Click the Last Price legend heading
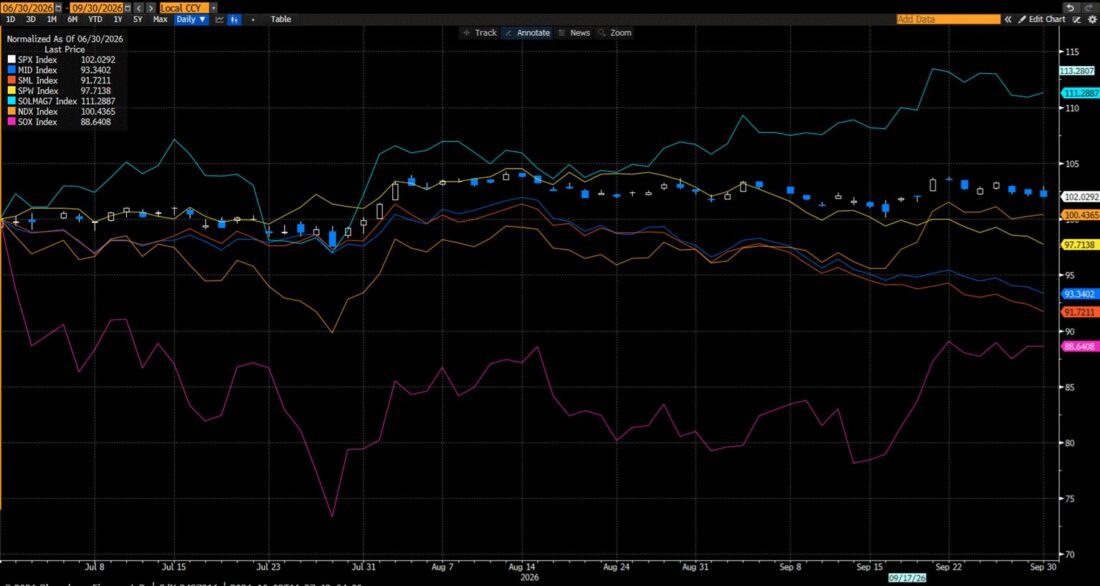This screenshot has width=1100, height=586. point(65,50)
